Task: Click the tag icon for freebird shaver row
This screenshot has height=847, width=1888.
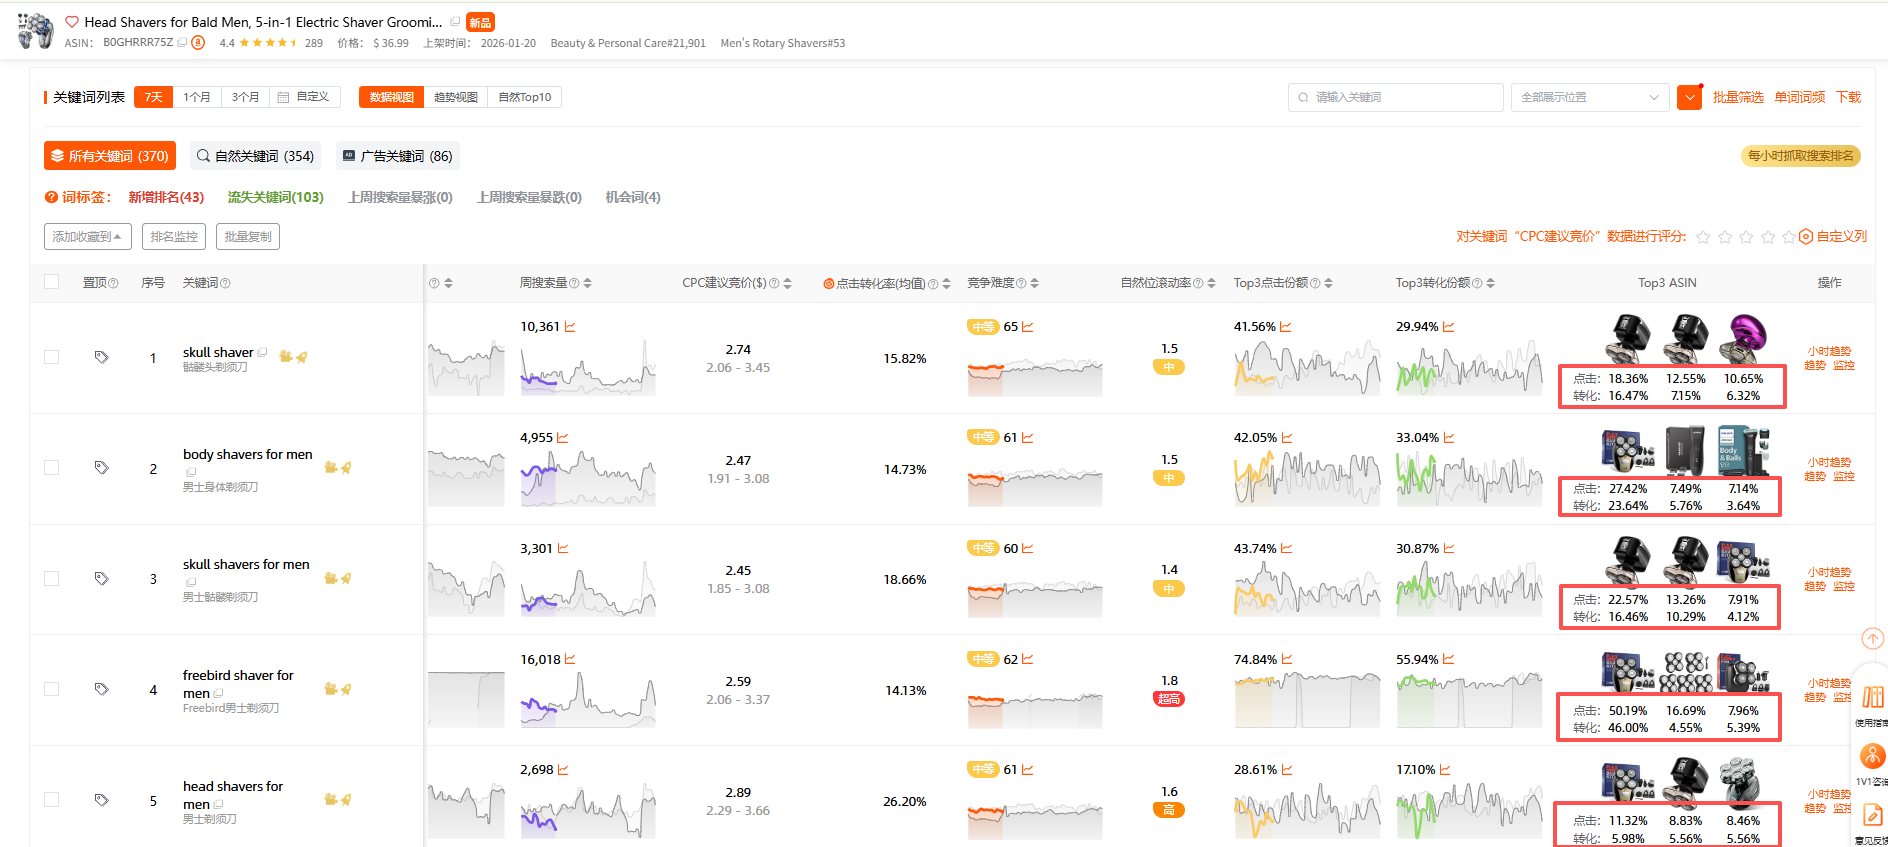Action: point(101,689)
